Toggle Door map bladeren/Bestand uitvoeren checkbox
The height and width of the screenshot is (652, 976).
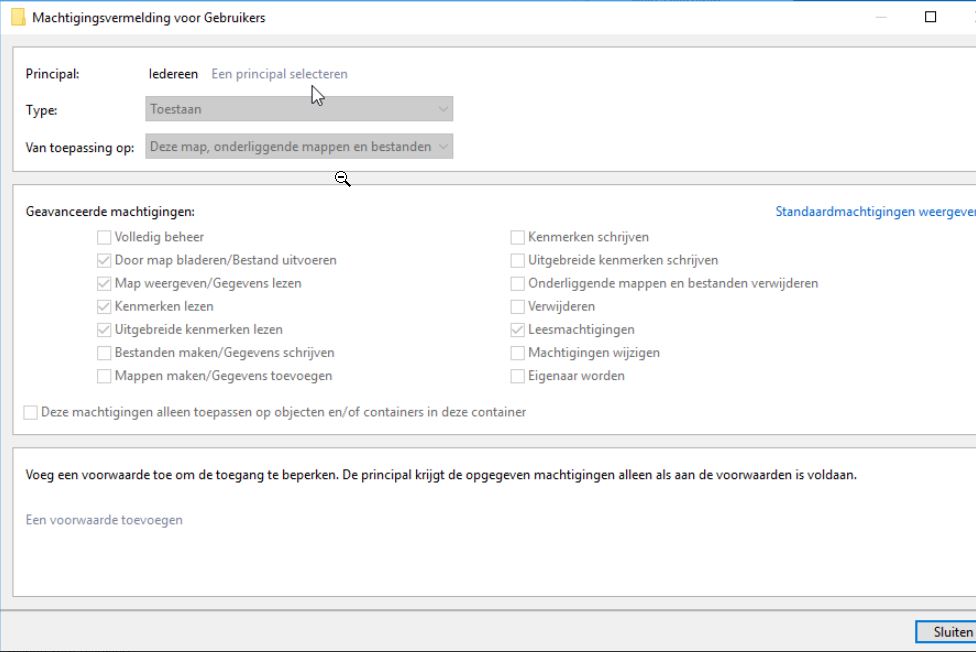(104, 260)
